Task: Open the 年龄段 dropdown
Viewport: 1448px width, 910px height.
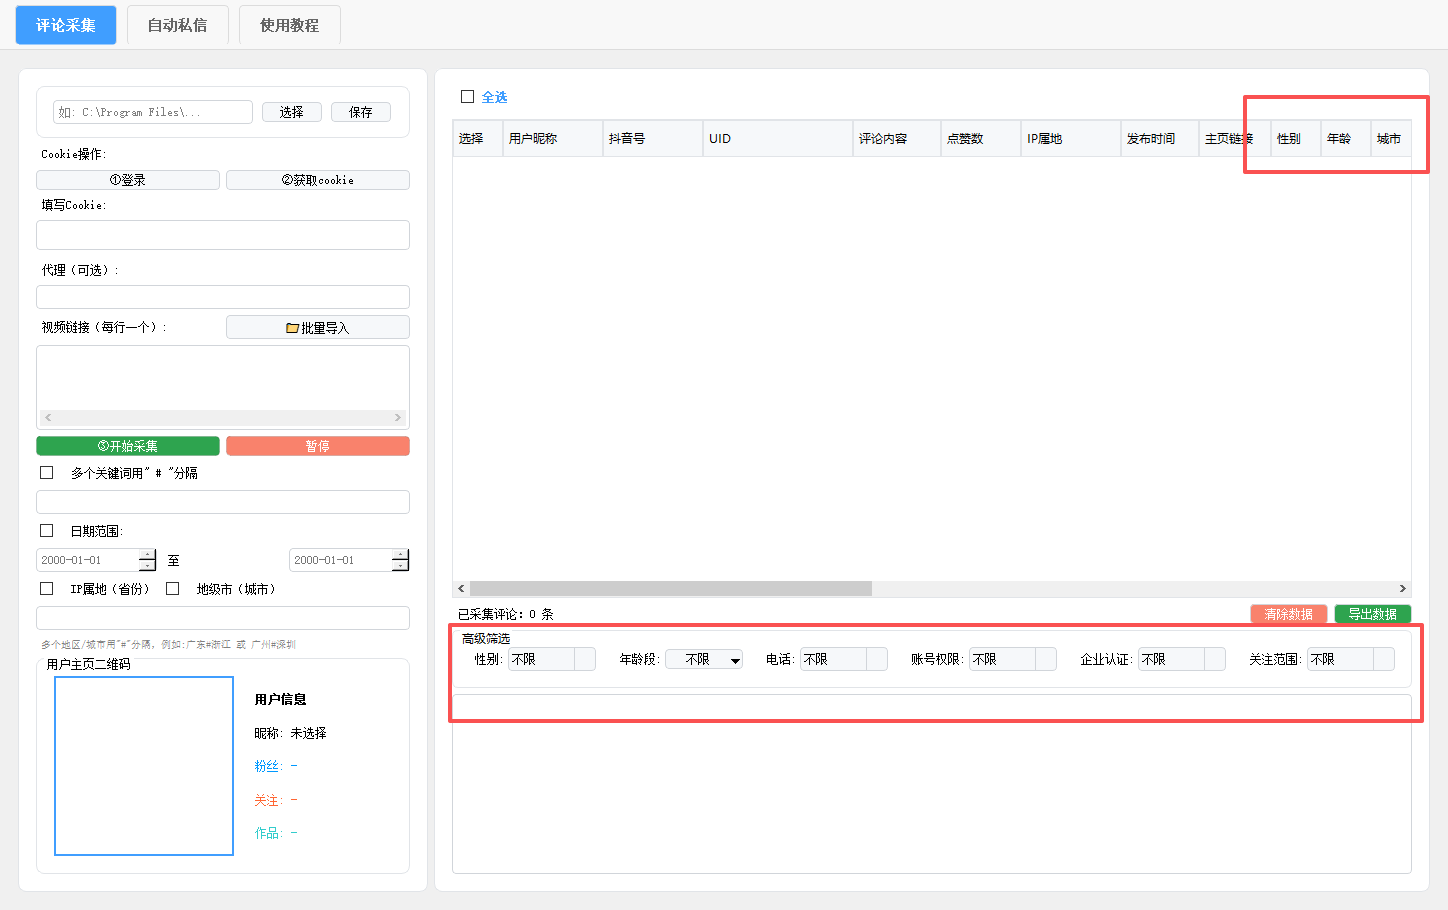Action: coord(735,660)
